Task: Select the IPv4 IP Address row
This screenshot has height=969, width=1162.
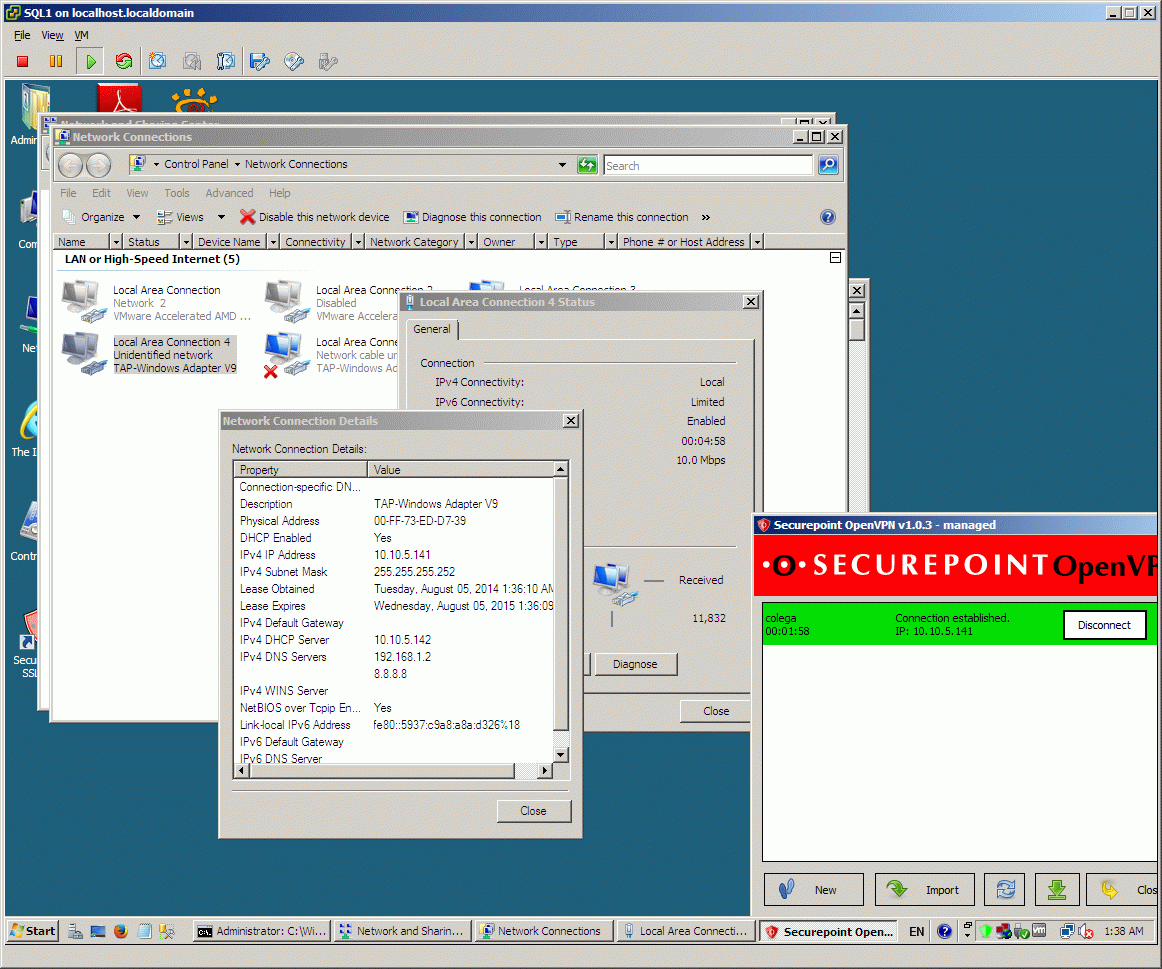Action: tap(394, 555)
